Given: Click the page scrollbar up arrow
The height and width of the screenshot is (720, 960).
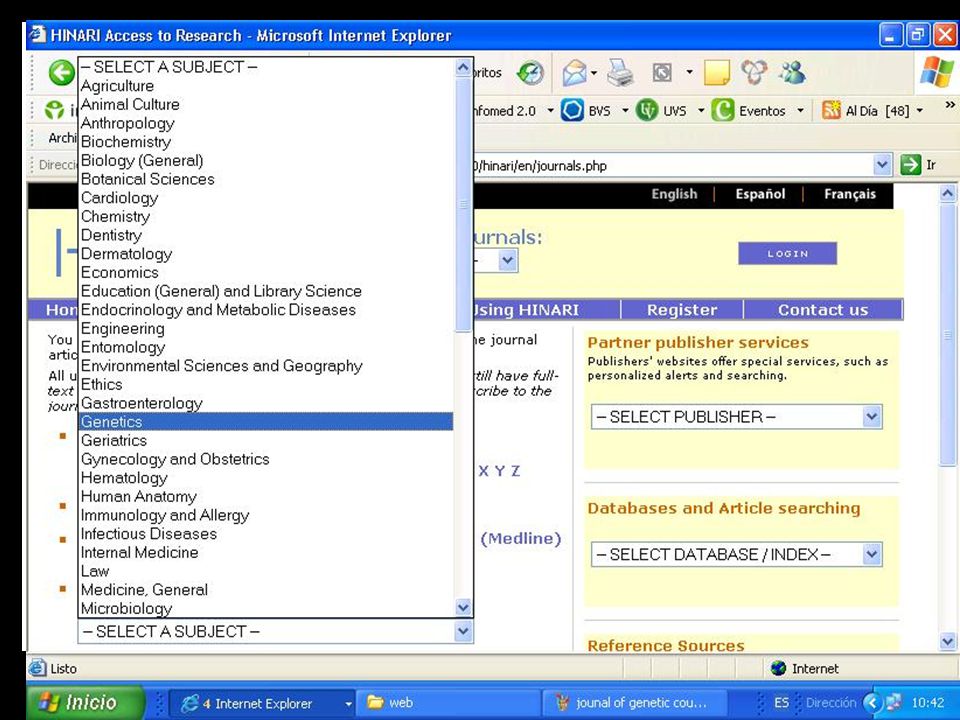Looking at the screenshot, I should click(x=948, y=193).
